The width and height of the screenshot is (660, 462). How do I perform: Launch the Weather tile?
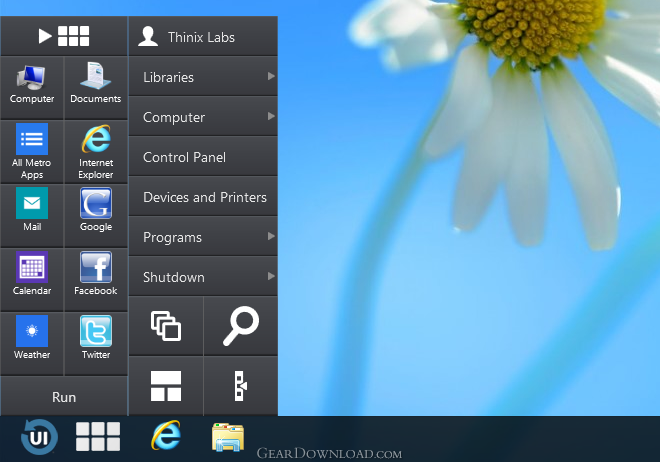32,343
